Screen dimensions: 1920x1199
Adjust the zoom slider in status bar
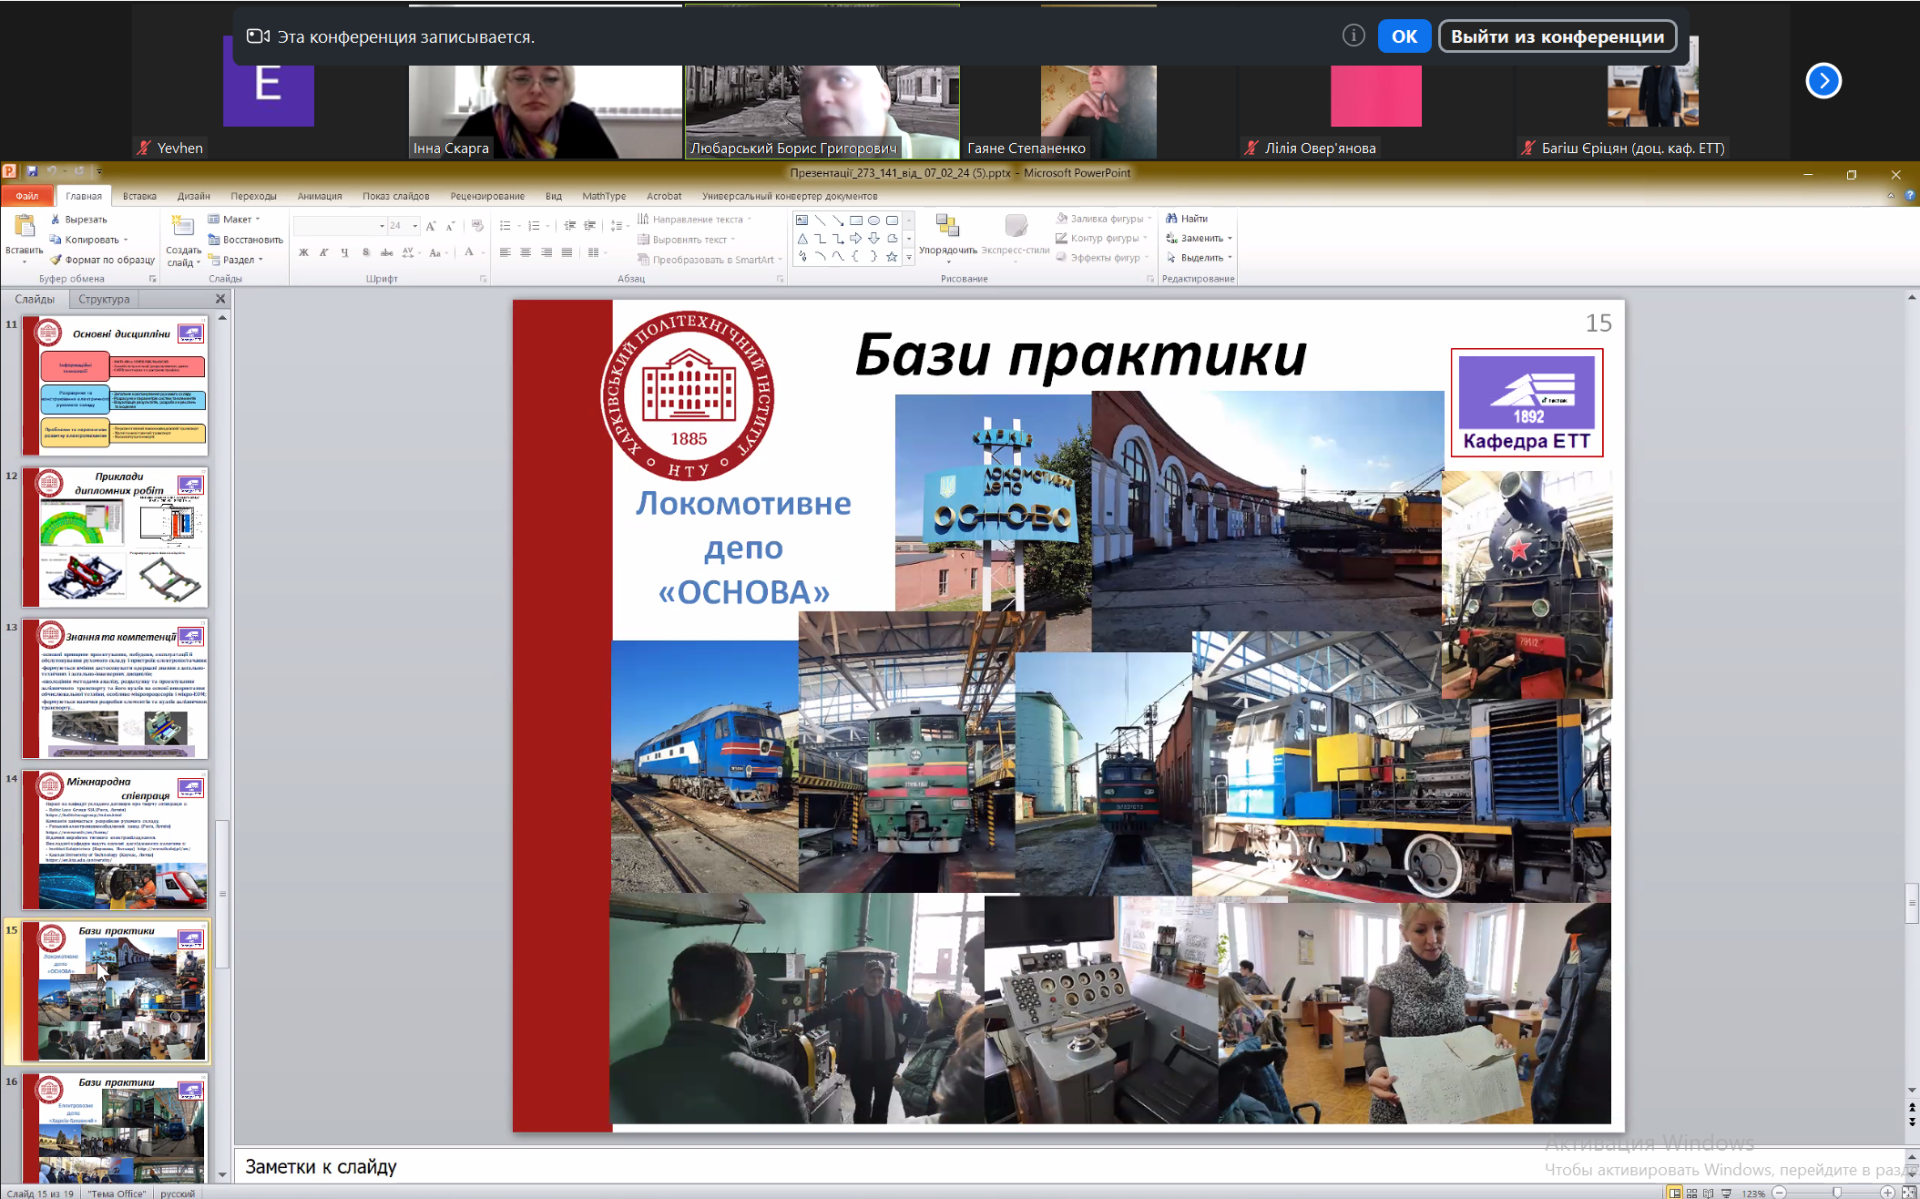click(x=1836, y=1192)
